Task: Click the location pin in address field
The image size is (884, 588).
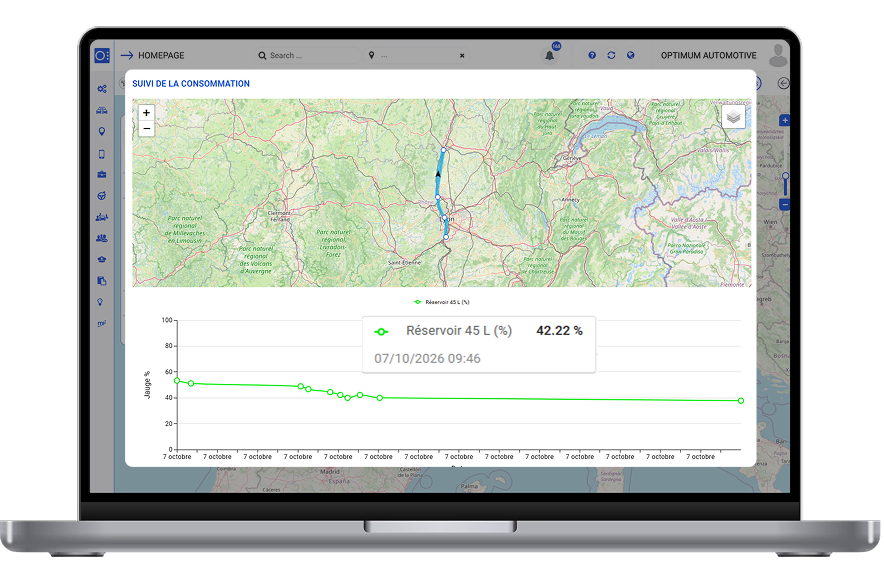Action: coord(372,55)
